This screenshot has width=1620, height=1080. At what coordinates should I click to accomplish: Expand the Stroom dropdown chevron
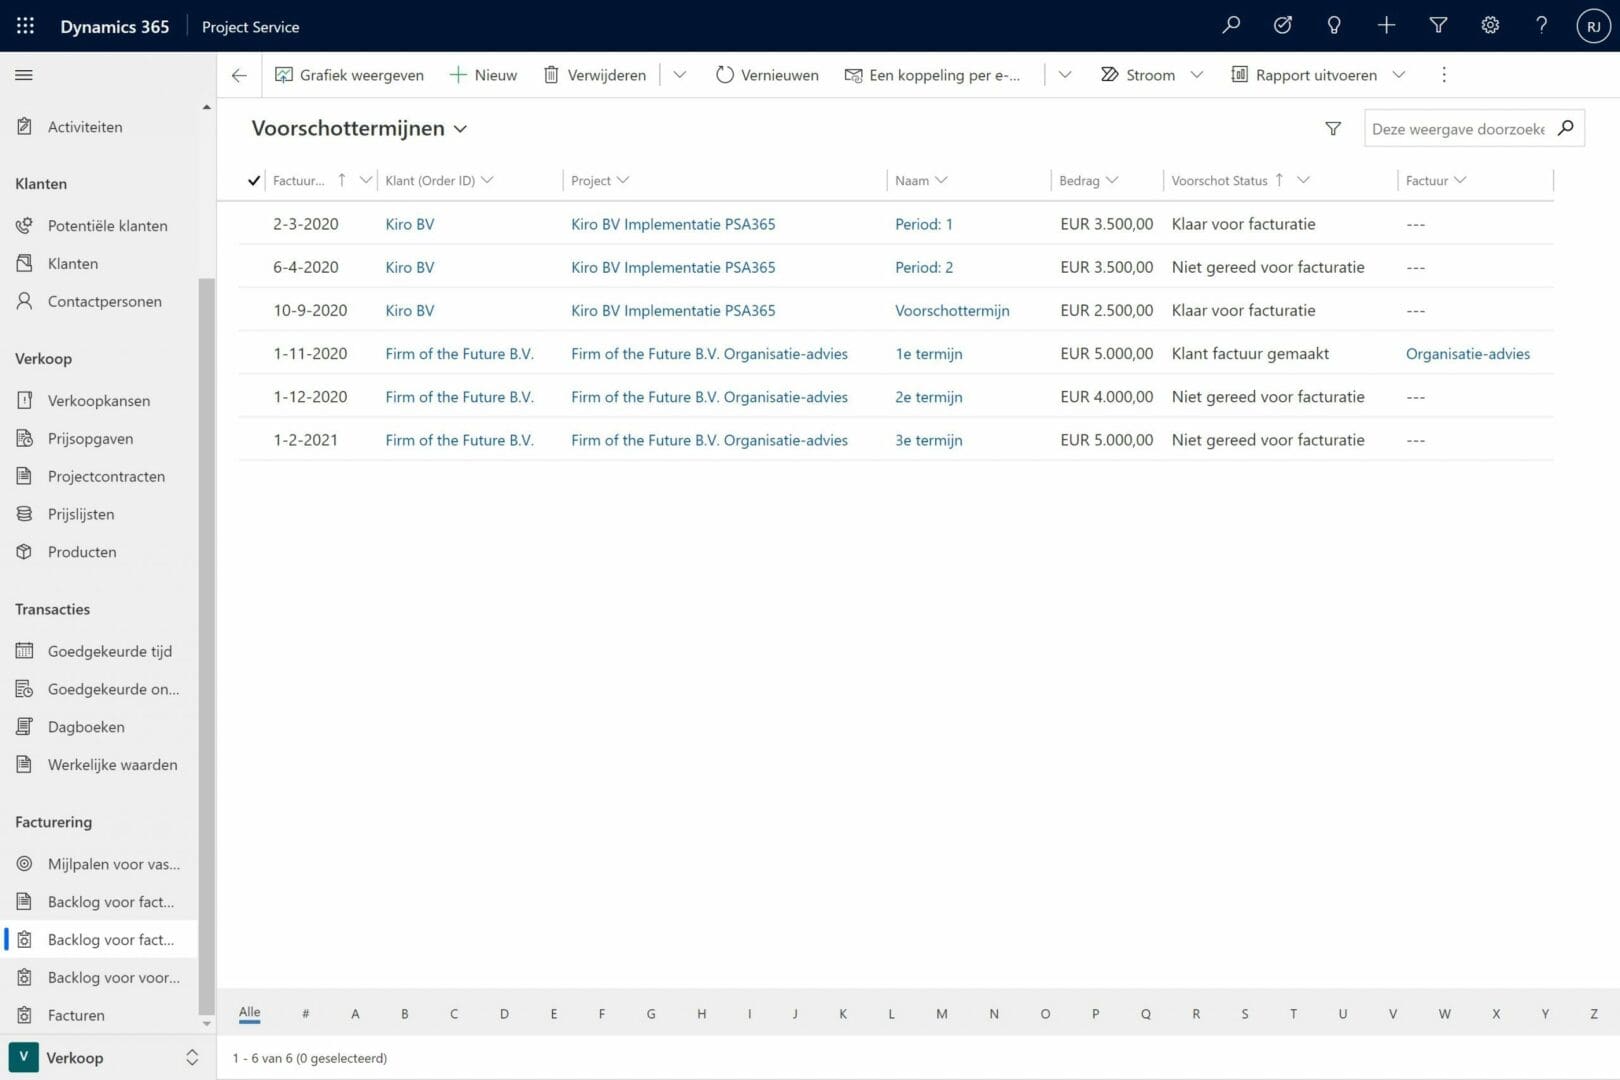[x=1197, y=75]
